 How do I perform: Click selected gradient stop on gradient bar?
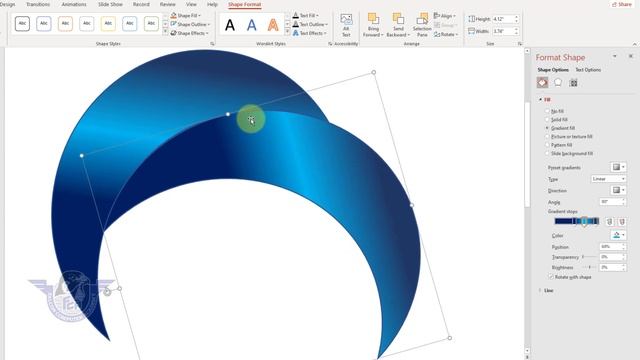coord(584,222)
